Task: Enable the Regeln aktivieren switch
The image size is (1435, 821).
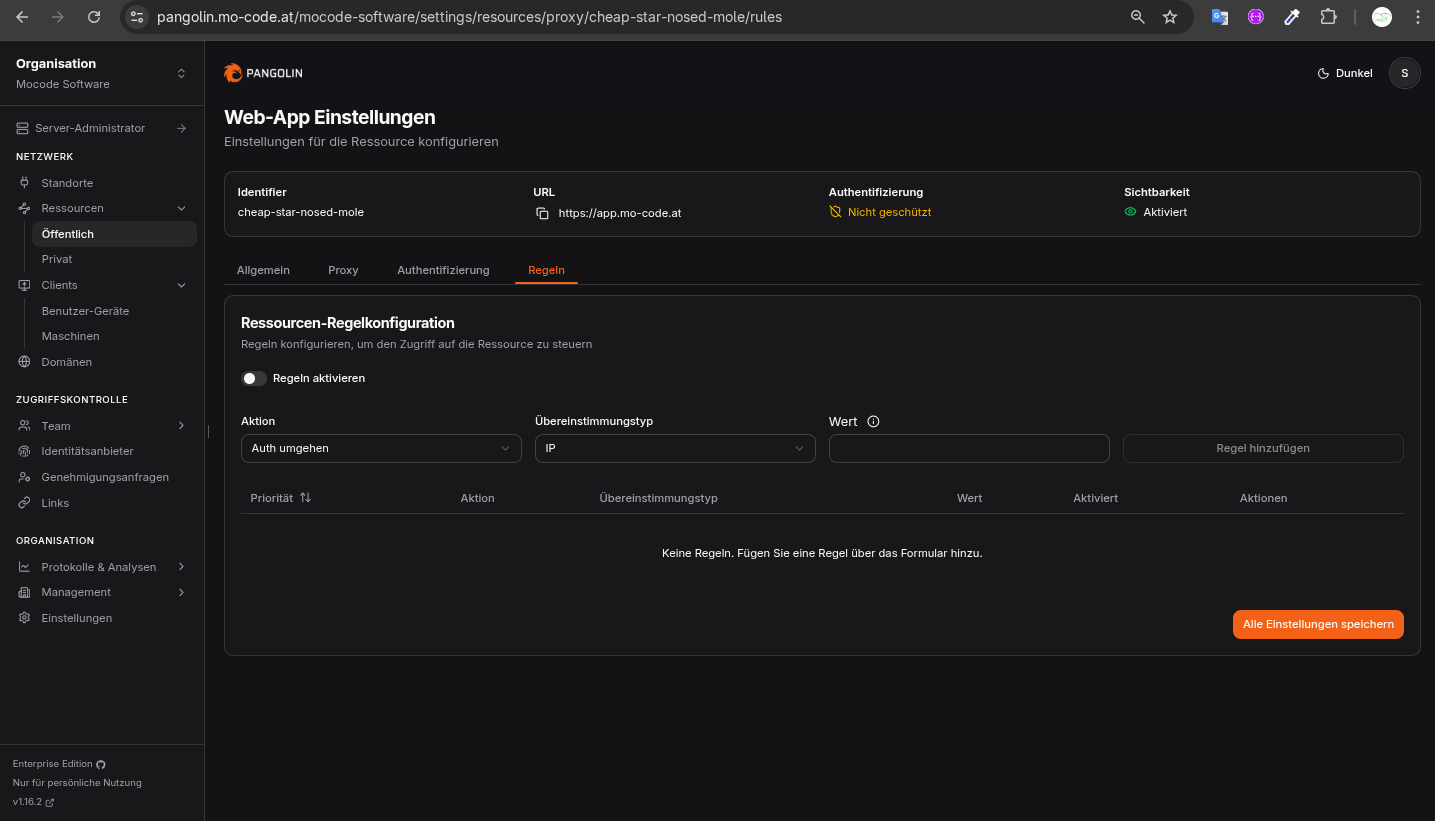Action: point(254,379)
